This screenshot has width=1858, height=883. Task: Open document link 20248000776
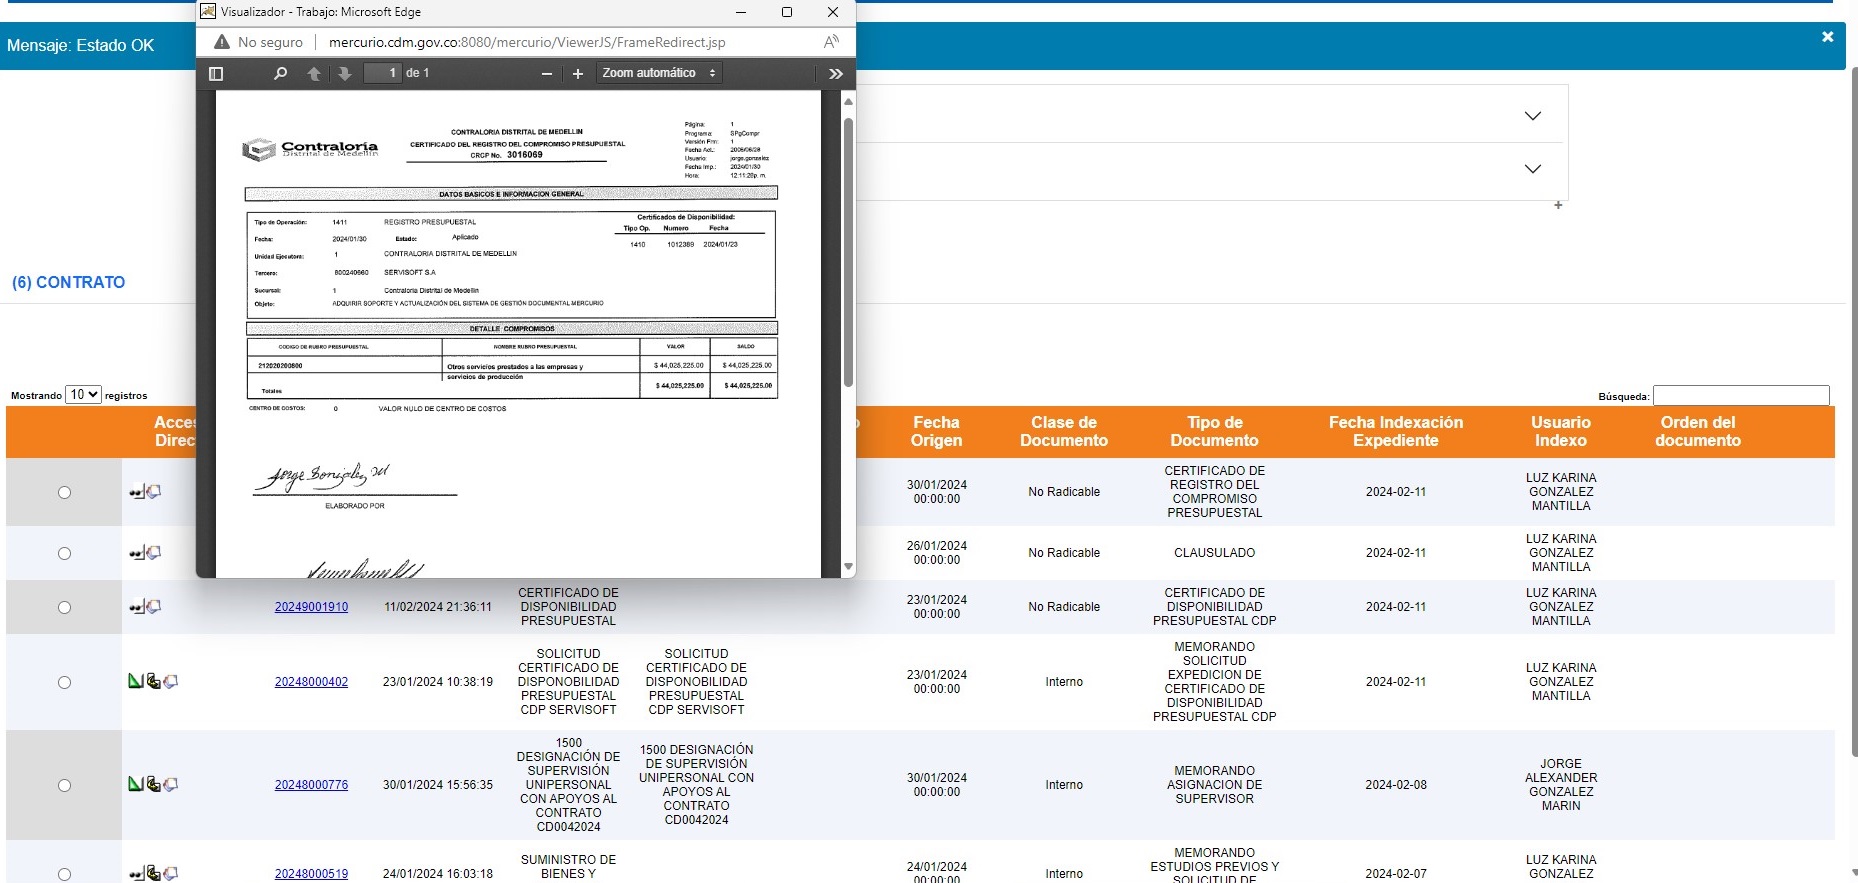(x=311, y=785)
